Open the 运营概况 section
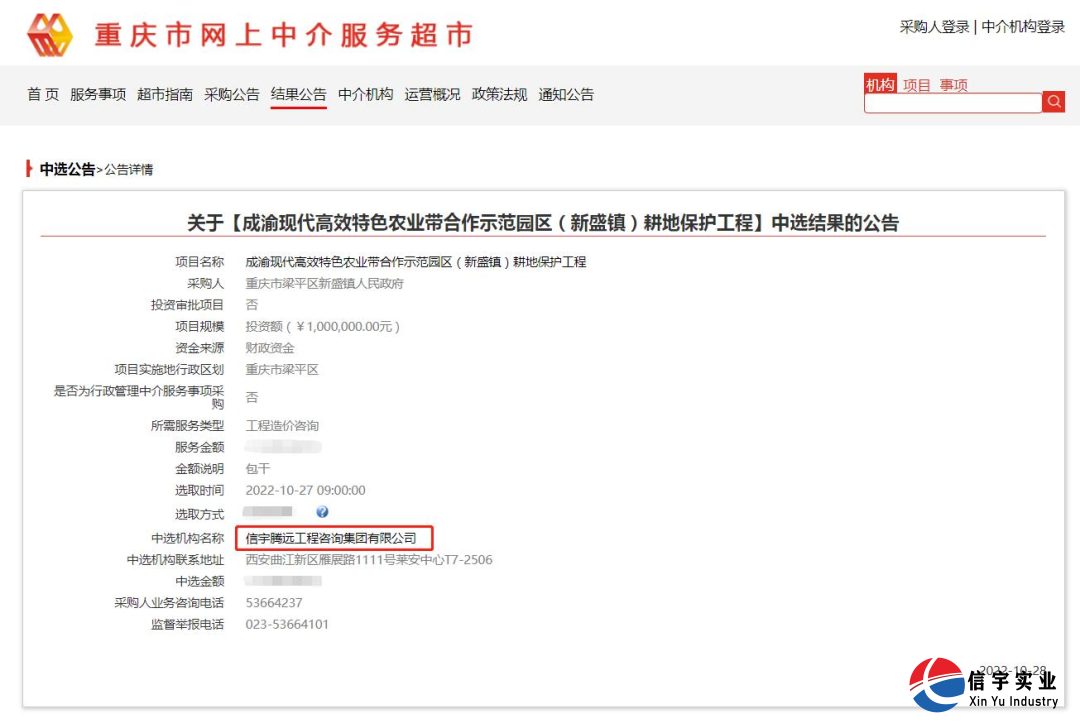 click(432, 94)
